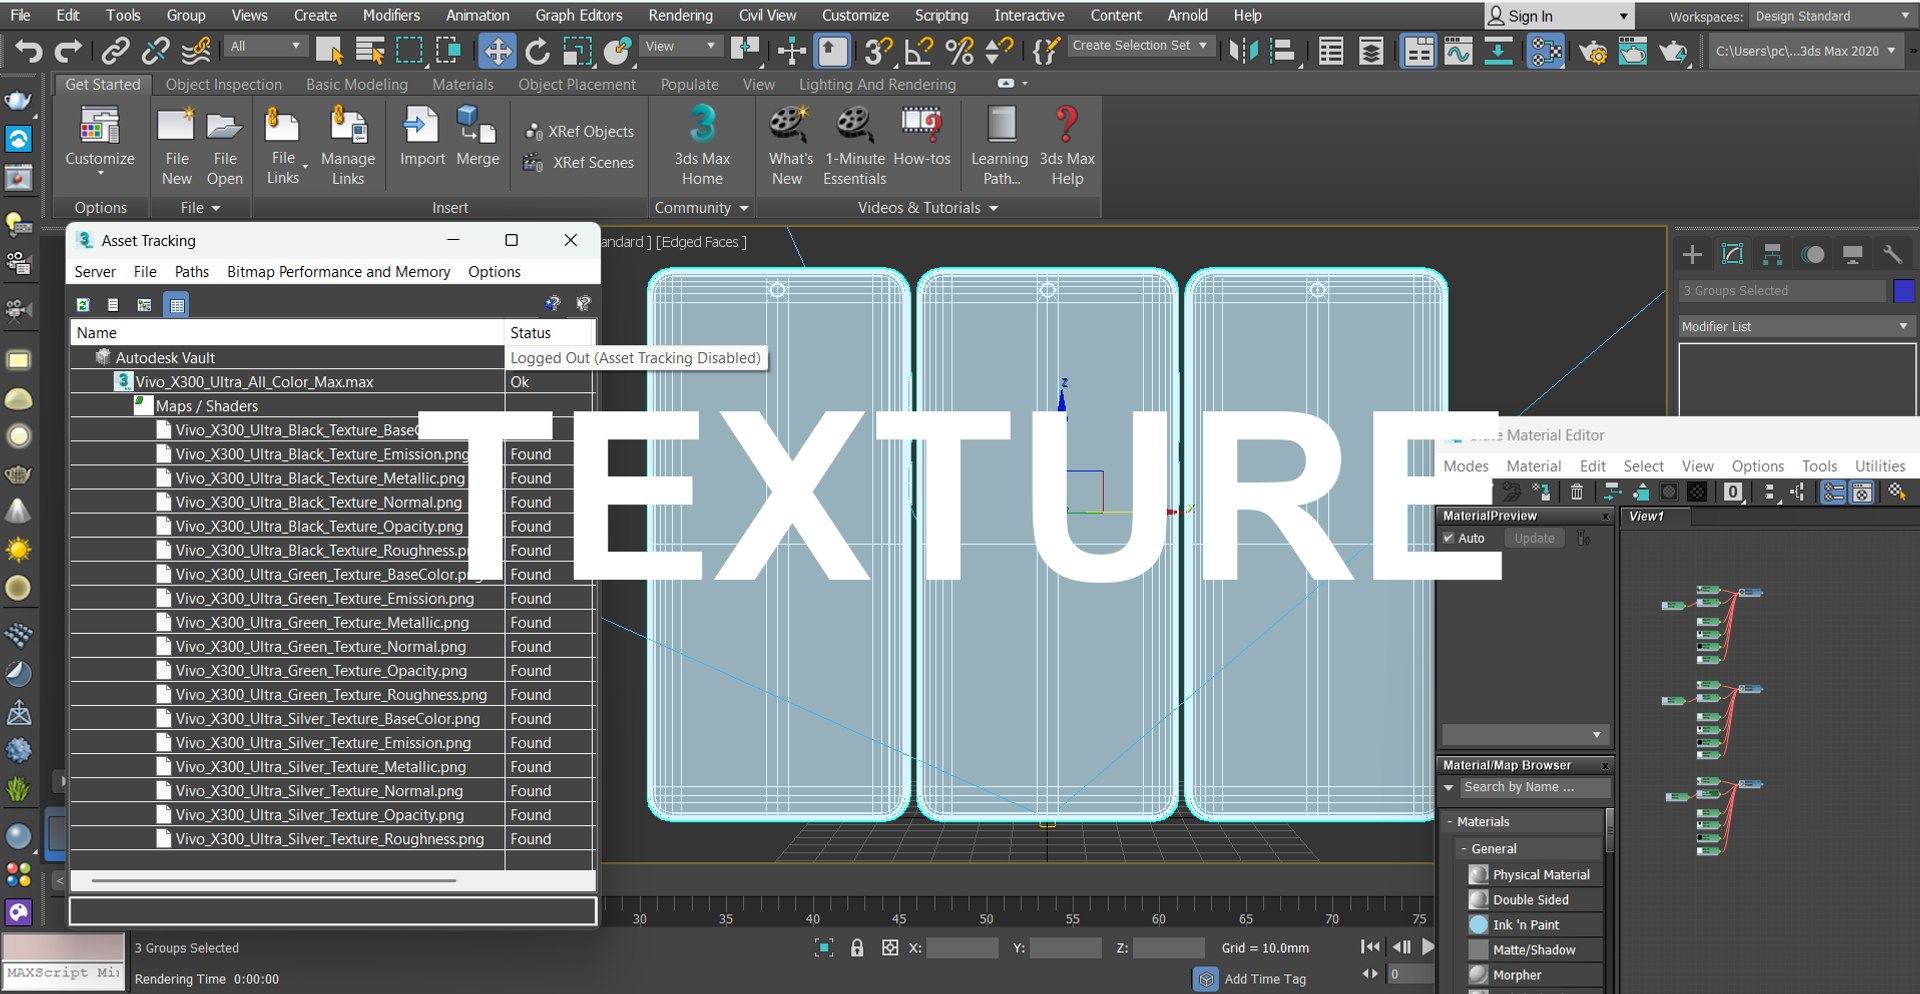Open Render Setup dialog
The image size is (1920, 994).
pyautogui.click(x=1592, y=50)
